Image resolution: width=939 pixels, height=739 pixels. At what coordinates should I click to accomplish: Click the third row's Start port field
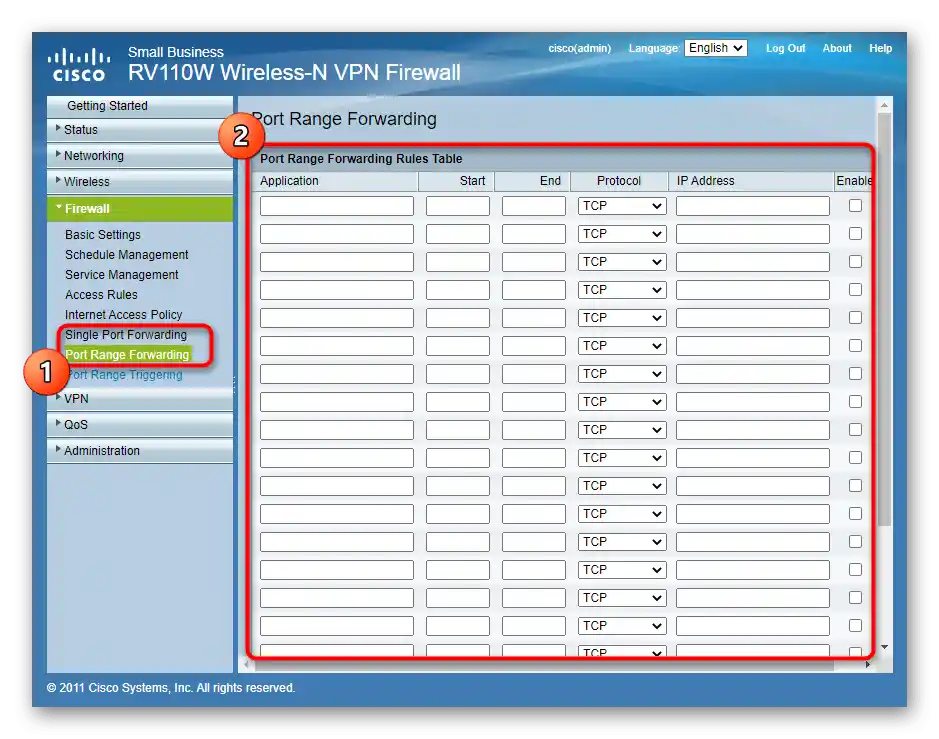coord(458,262)
